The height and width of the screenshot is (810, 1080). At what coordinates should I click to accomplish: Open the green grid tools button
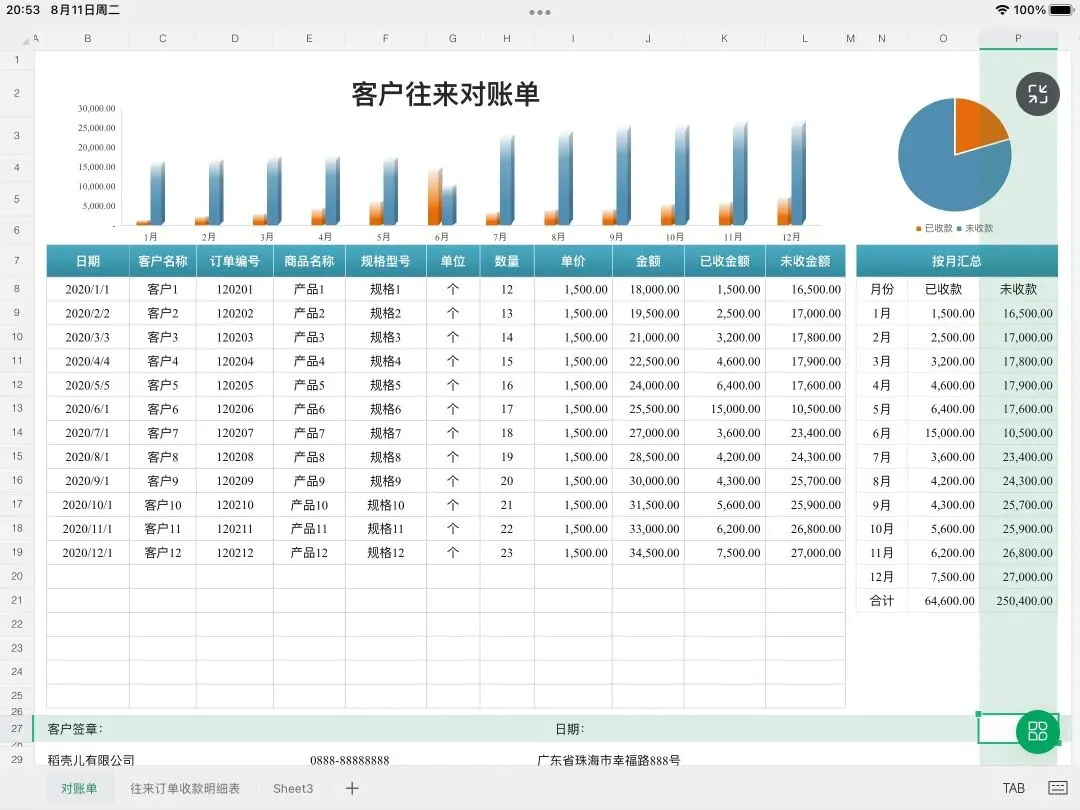1037,731
